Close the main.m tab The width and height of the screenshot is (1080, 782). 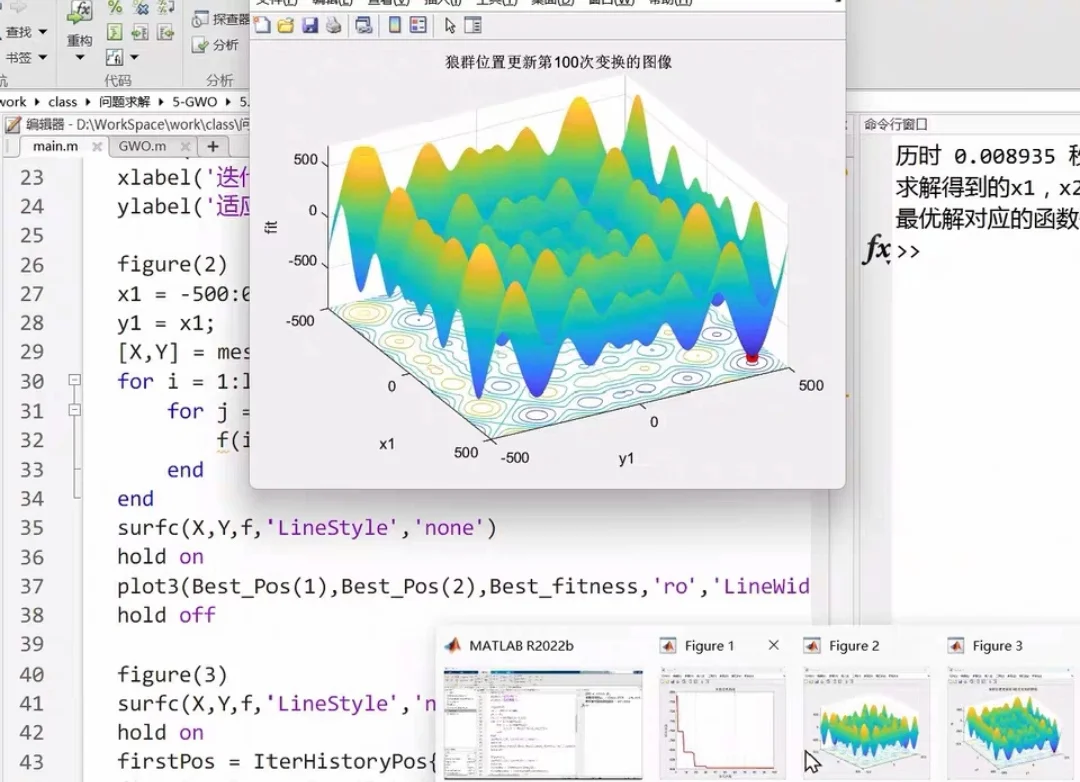point(97,147)
